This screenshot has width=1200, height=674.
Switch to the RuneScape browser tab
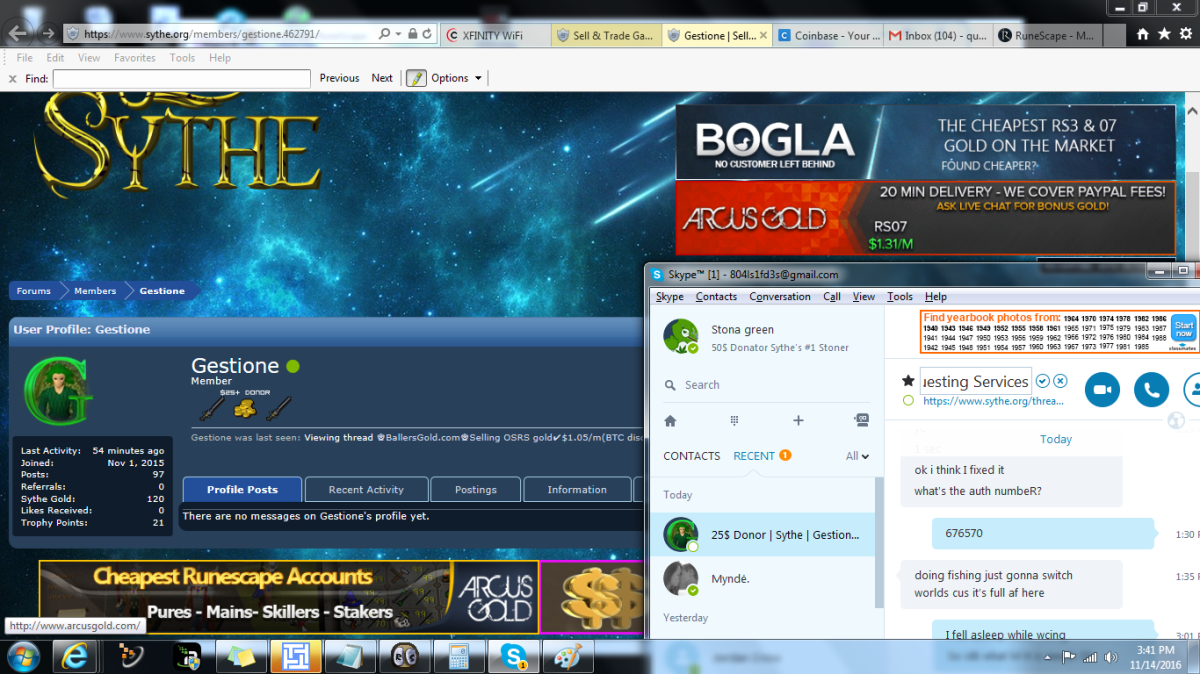[x=1047, y=35]
